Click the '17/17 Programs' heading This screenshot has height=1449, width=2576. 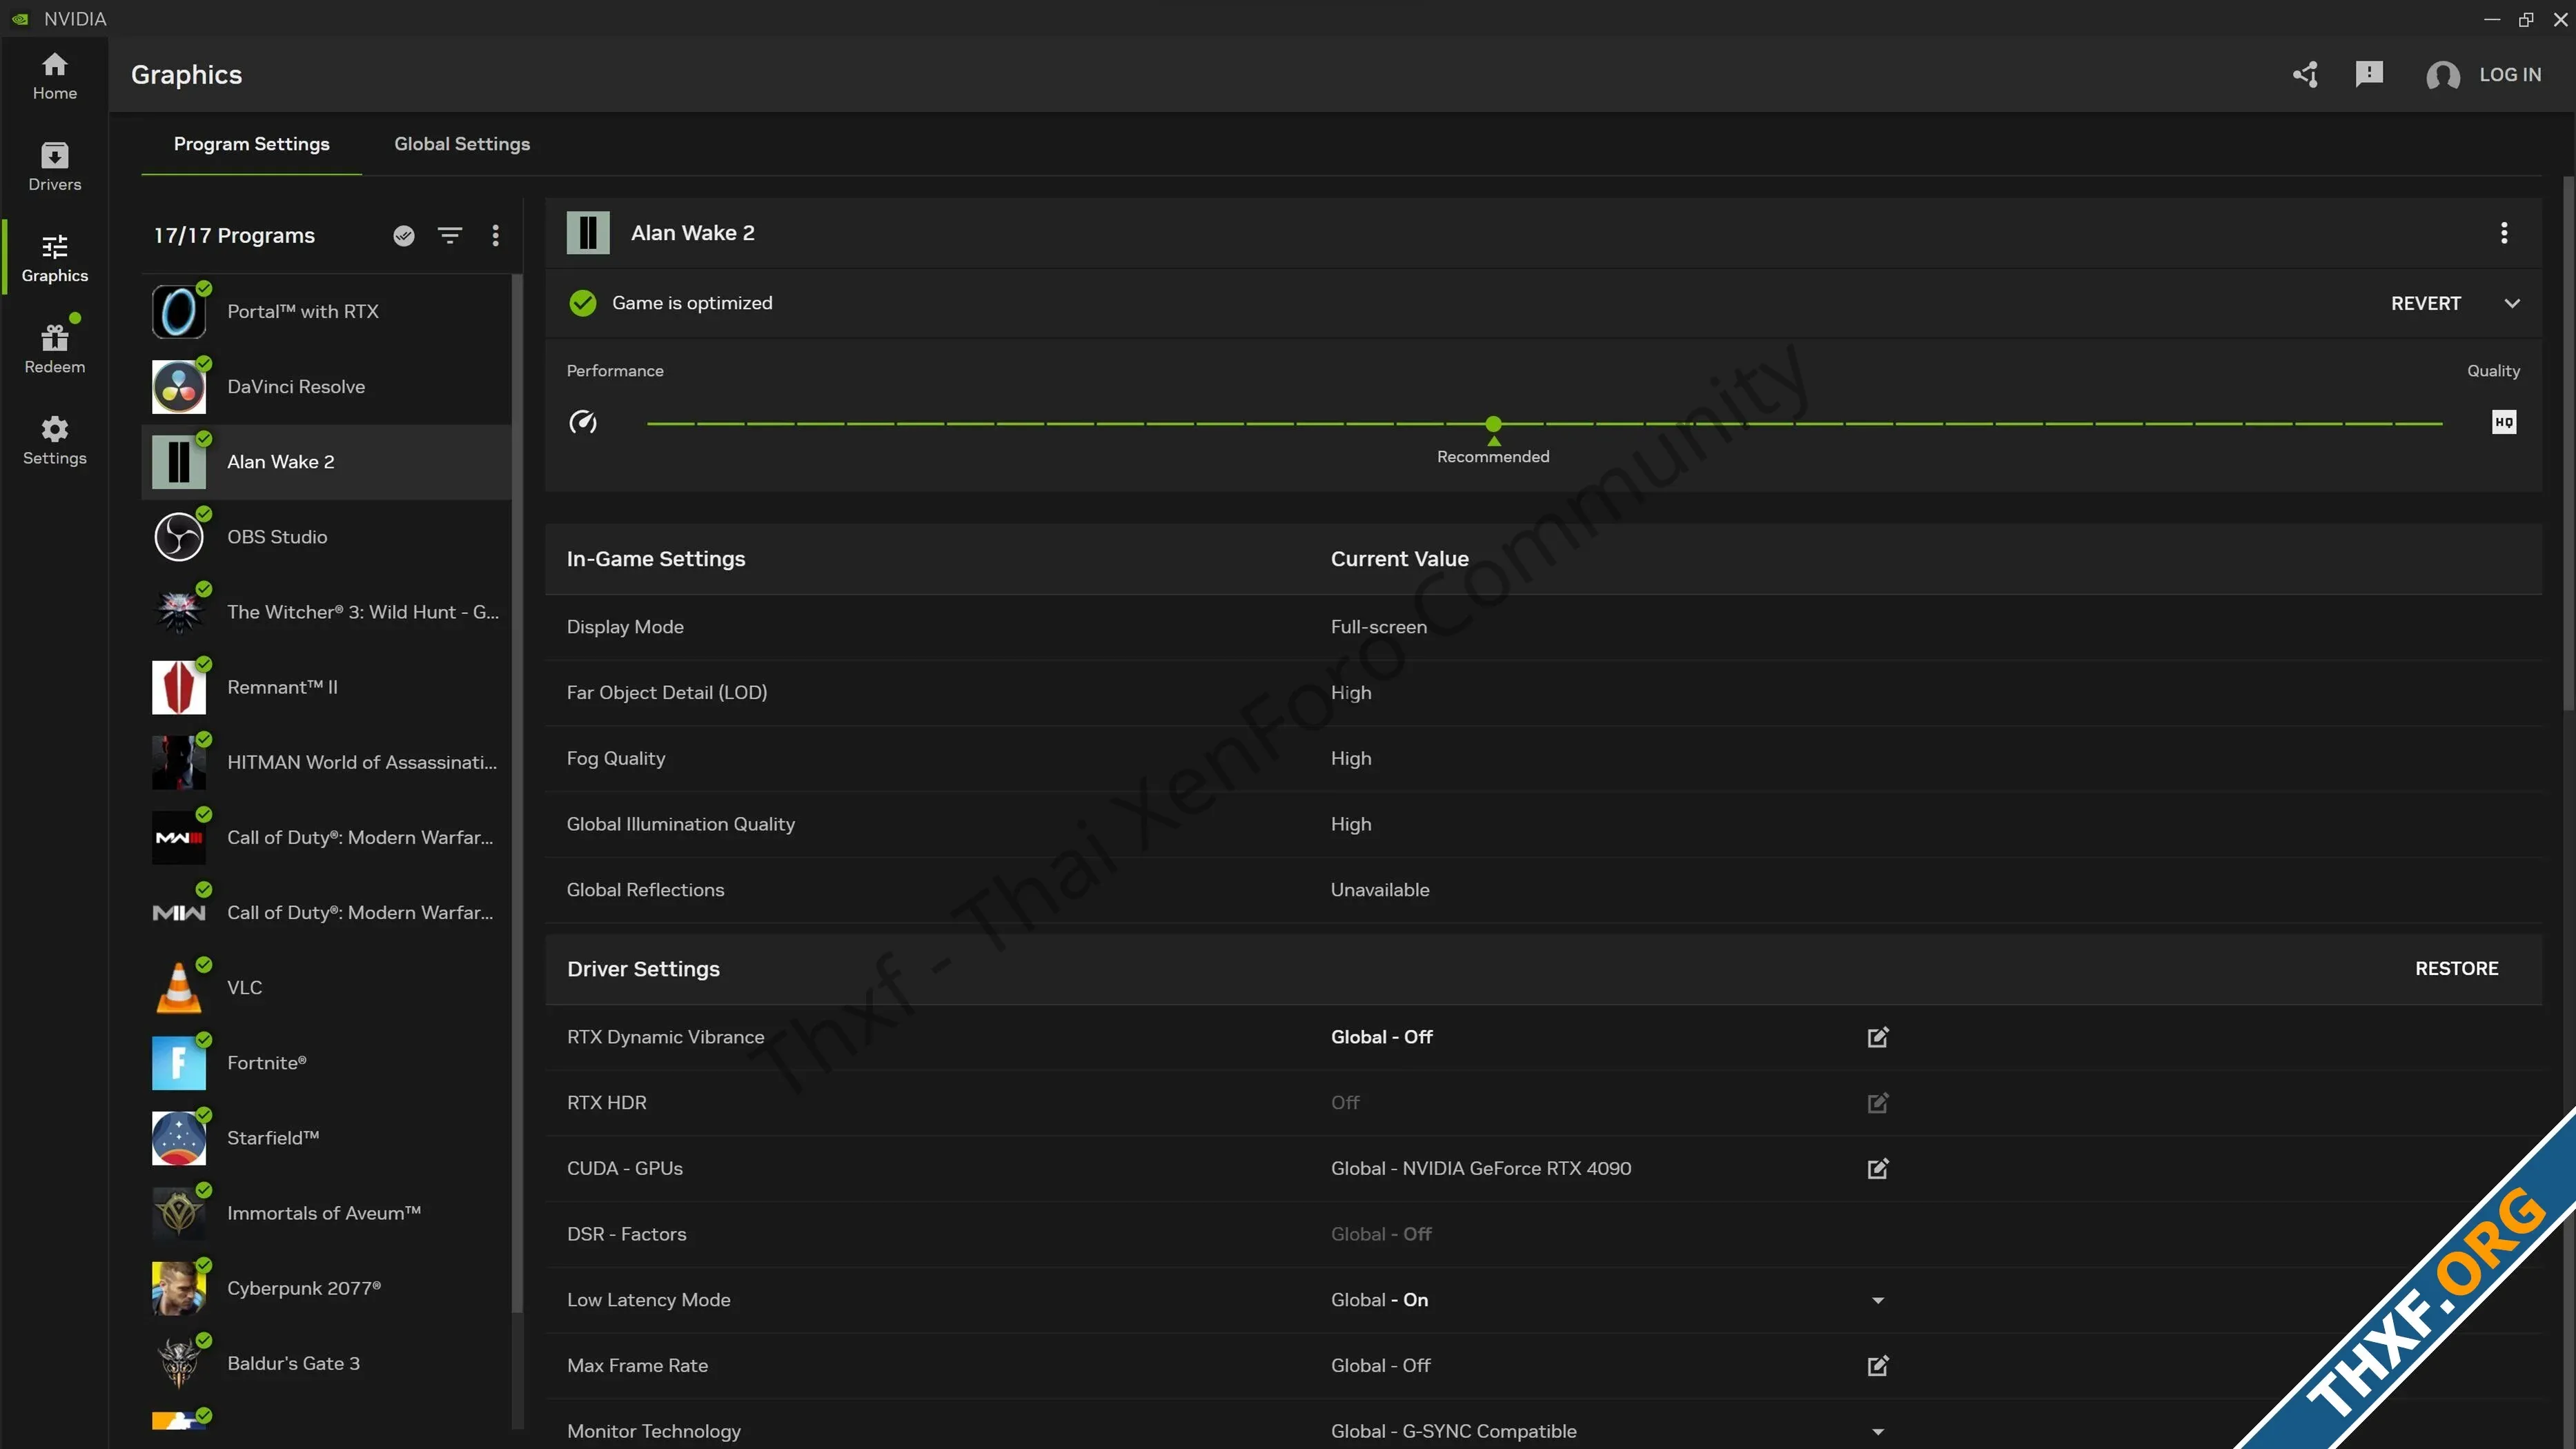click(234, 235)
